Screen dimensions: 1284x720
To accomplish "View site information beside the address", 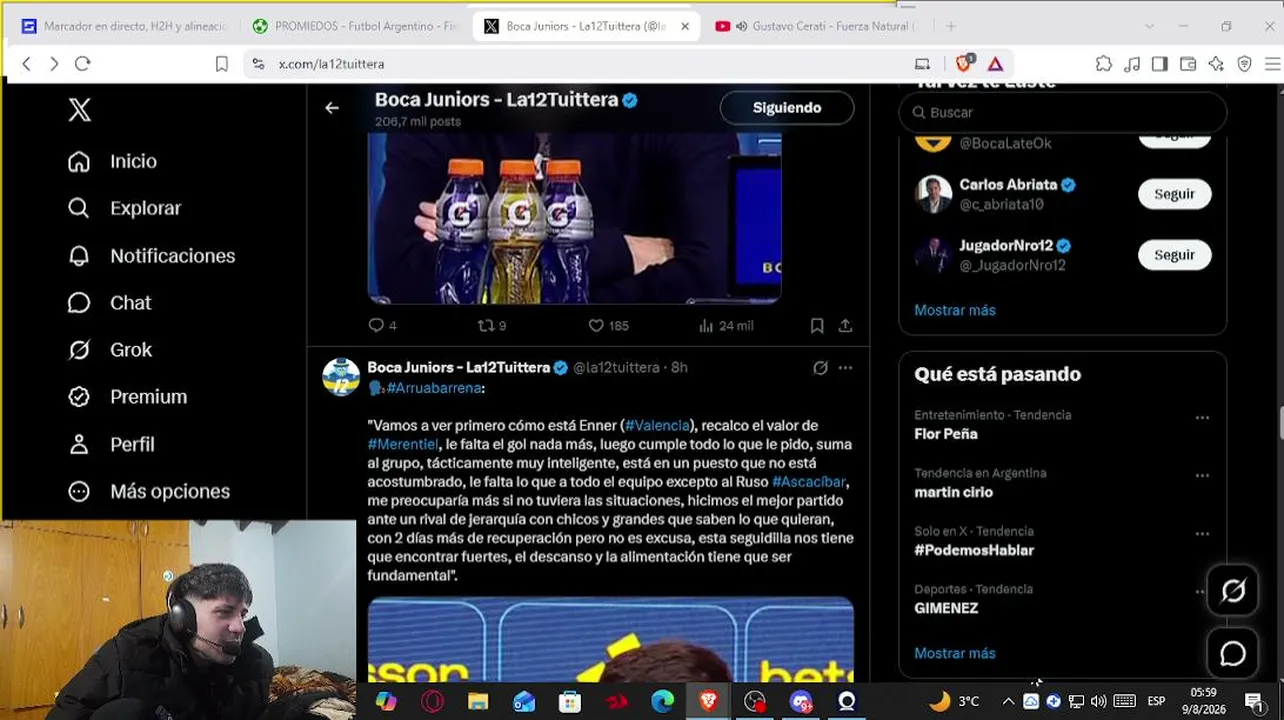I will (258, 63).
